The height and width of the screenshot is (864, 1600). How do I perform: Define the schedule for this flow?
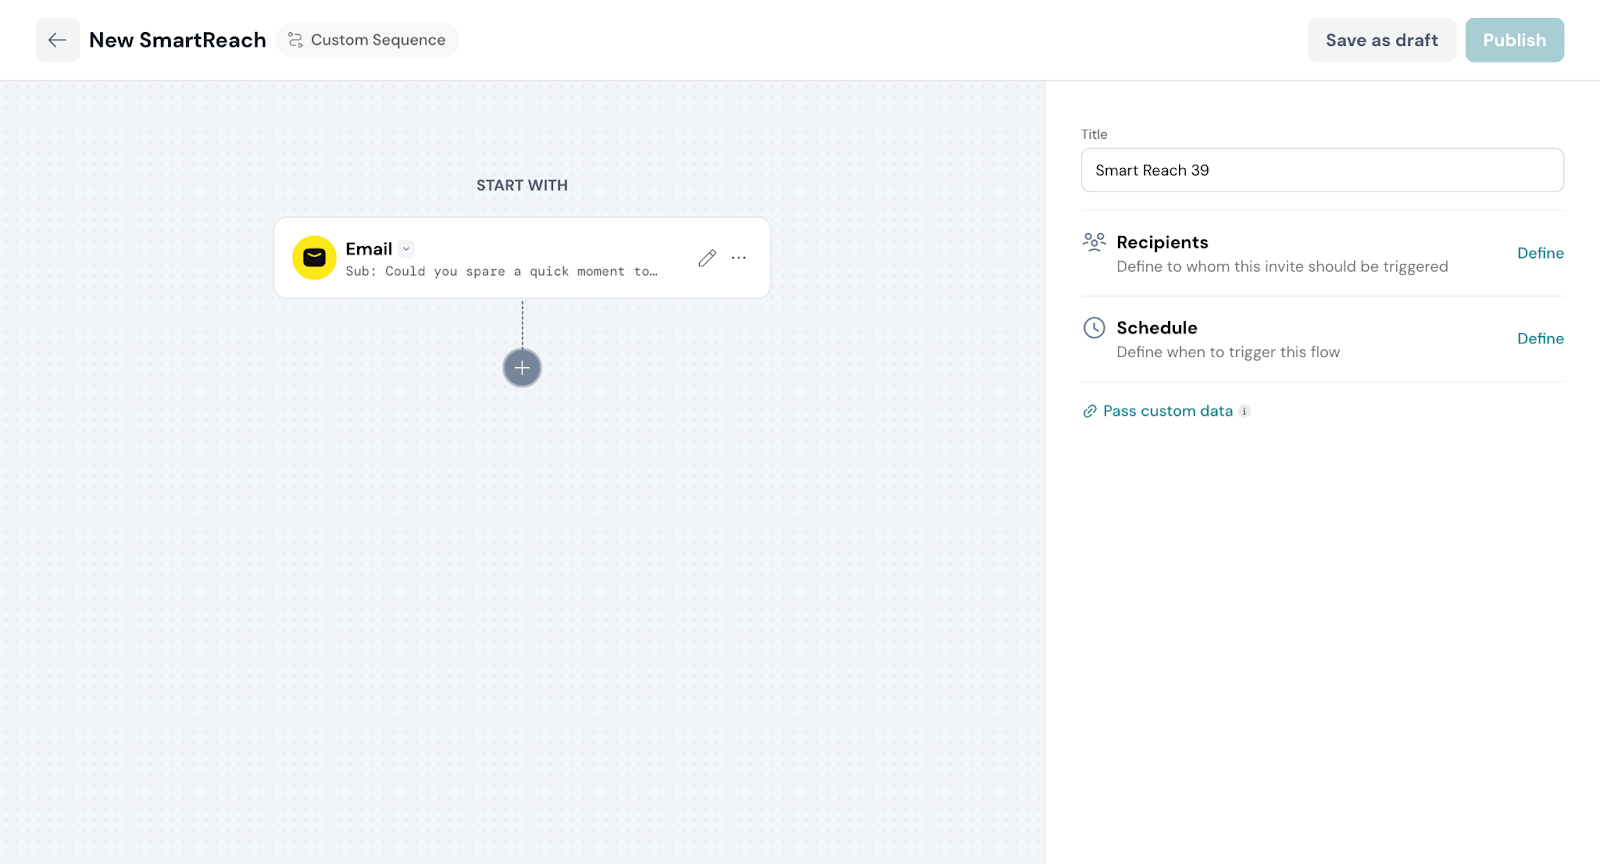point(1539,339)
